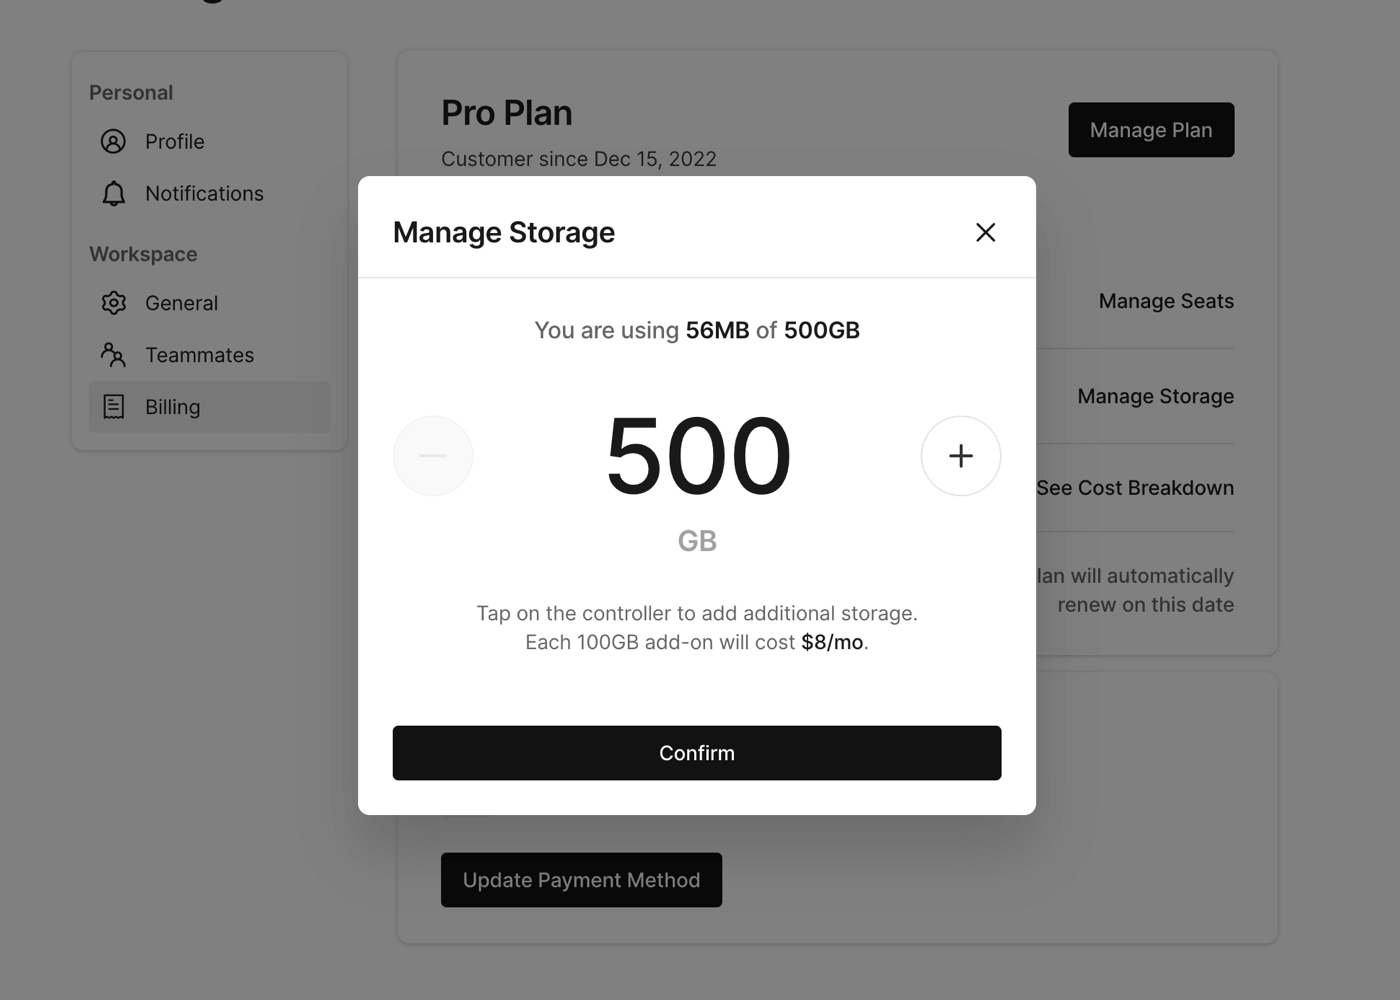The width and height of the screenshot is (1400, 1000).
Task: Click the 500 storage amount value
Action: pos(698,456)
